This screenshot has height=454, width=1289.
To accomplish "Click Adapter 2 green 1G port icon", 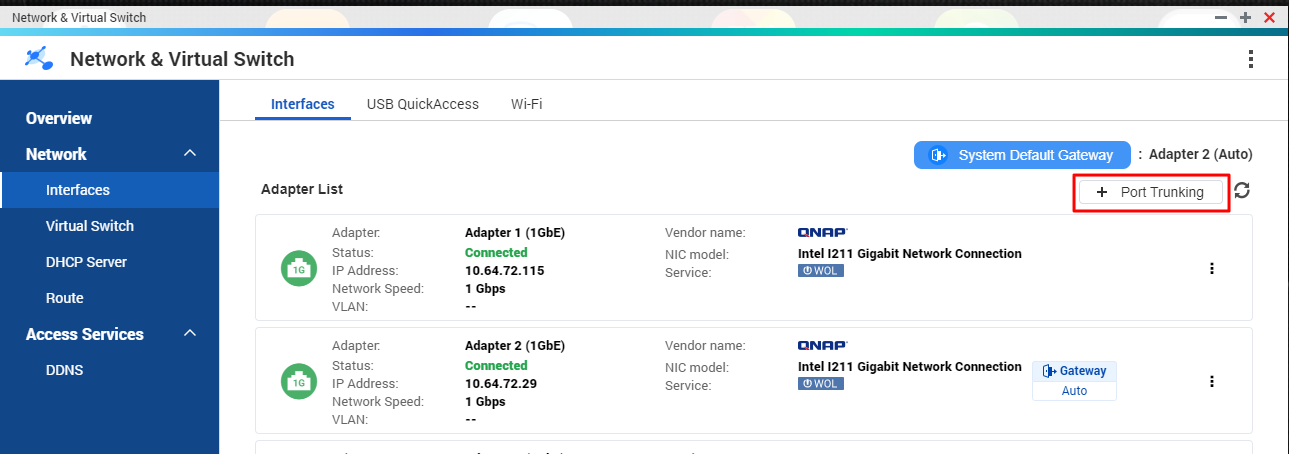I will tap(297, 381).
